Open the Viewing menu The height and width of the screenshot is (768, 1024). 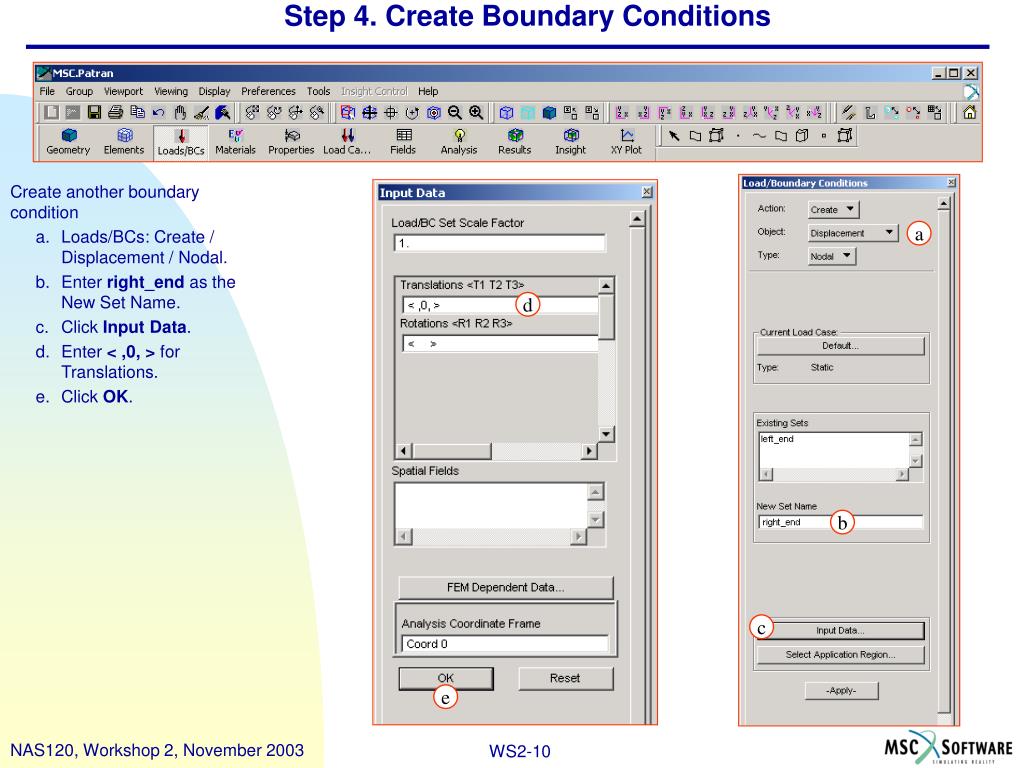click(171, 91)
